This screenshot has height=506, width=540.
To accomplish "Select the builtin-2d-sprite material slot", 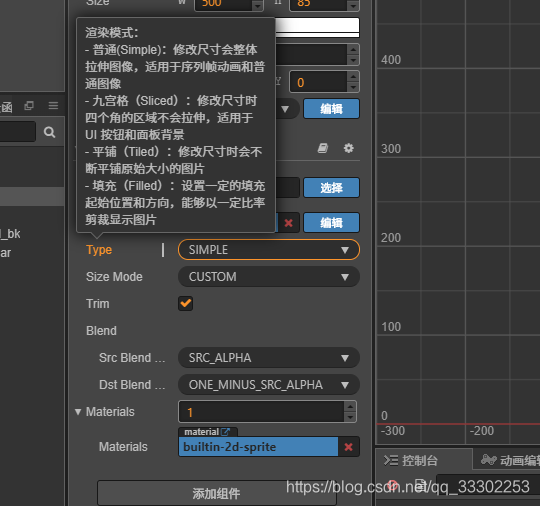I will pyautogui.click(x=258, y=447).
